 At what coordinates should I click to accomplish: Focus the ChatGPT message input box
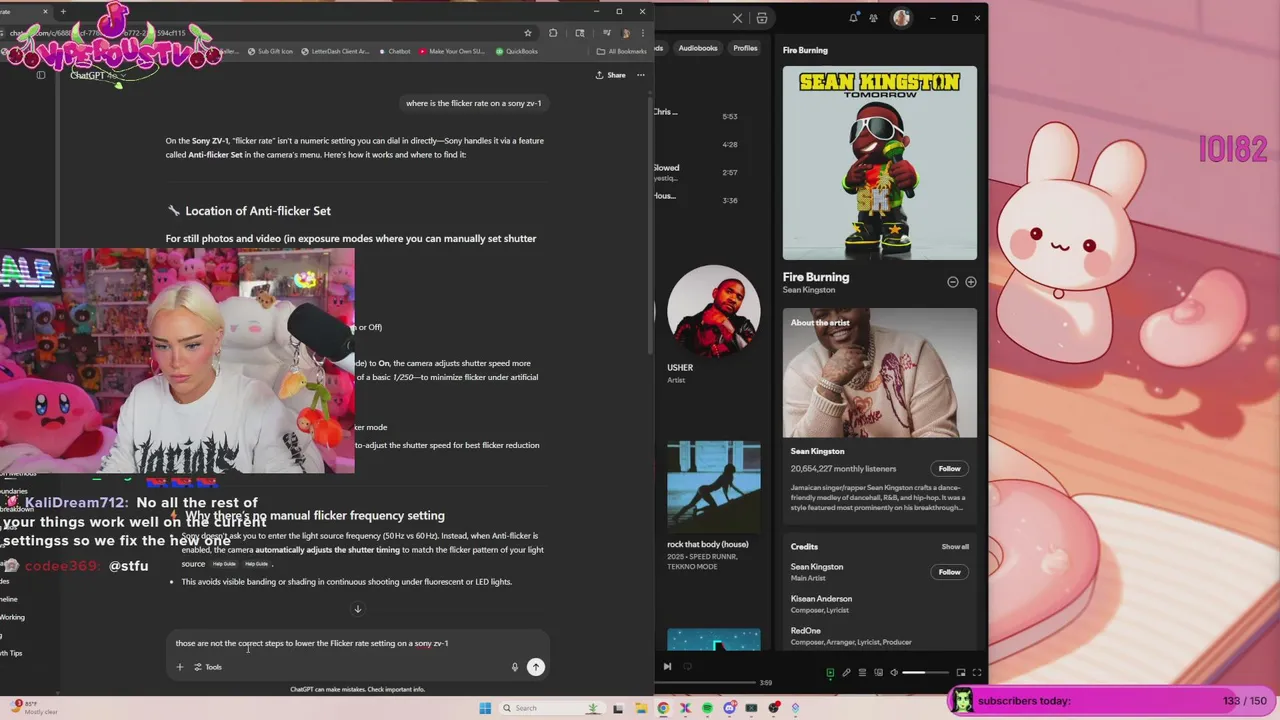coord(358,643)
